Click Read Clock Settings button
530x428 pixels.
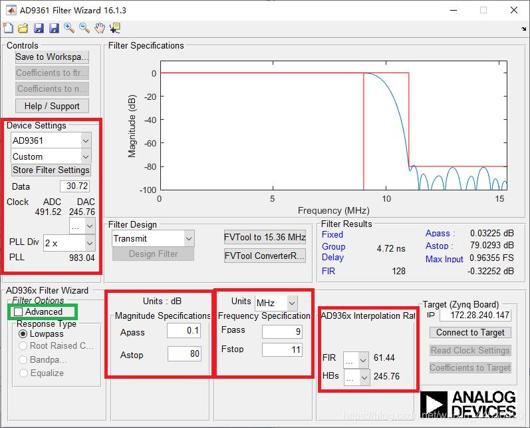tap(470, 350)
